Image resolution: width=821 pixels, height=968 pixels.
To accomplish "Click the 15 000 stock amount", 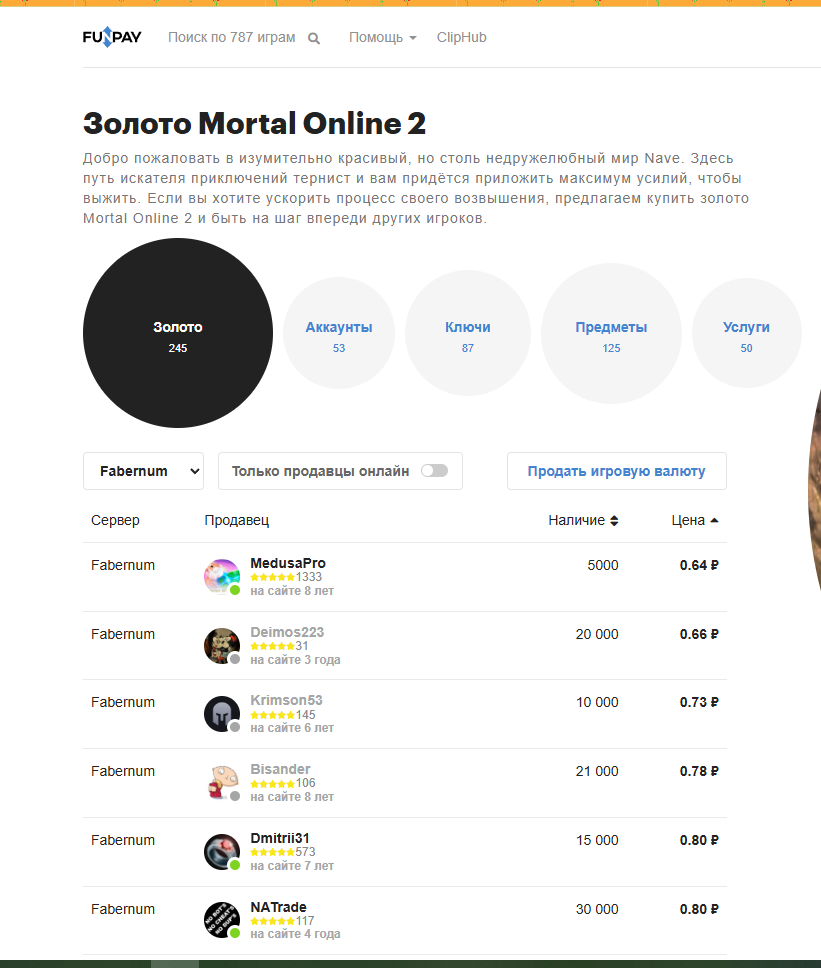I will pos(597,840).
